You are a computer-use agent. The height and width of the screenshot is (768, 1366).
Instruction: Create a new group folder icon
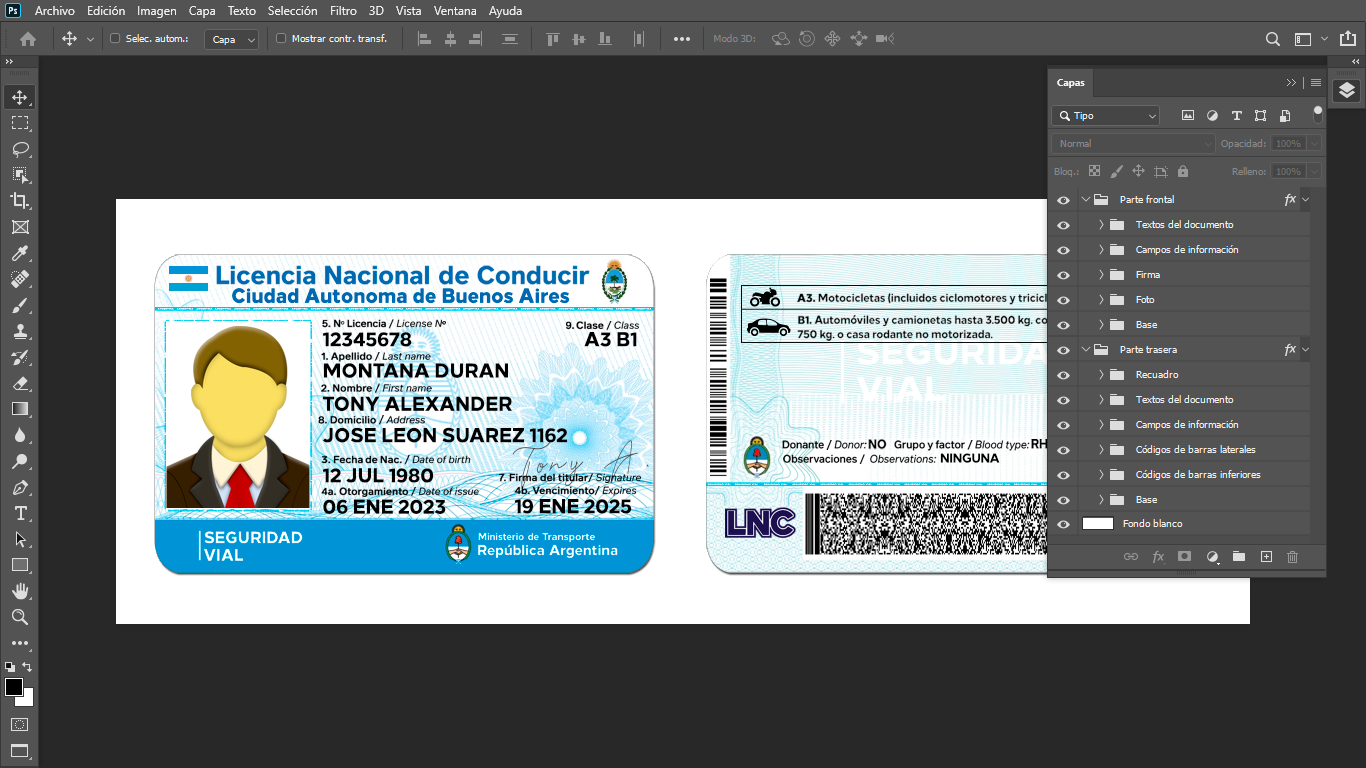coord(1239,557)
